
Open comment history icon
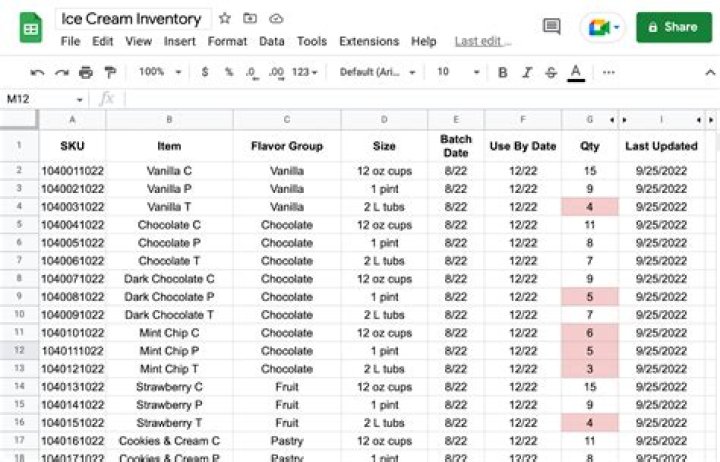(x=551, y=27)
